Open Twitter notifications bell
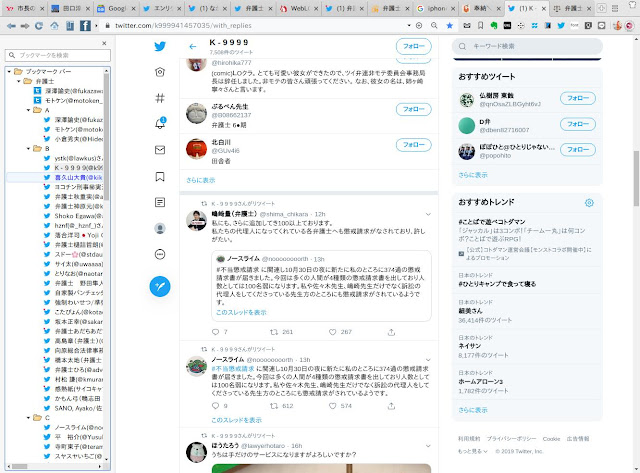The width and height of the screenshot is (640, 473). click(160, 123)
